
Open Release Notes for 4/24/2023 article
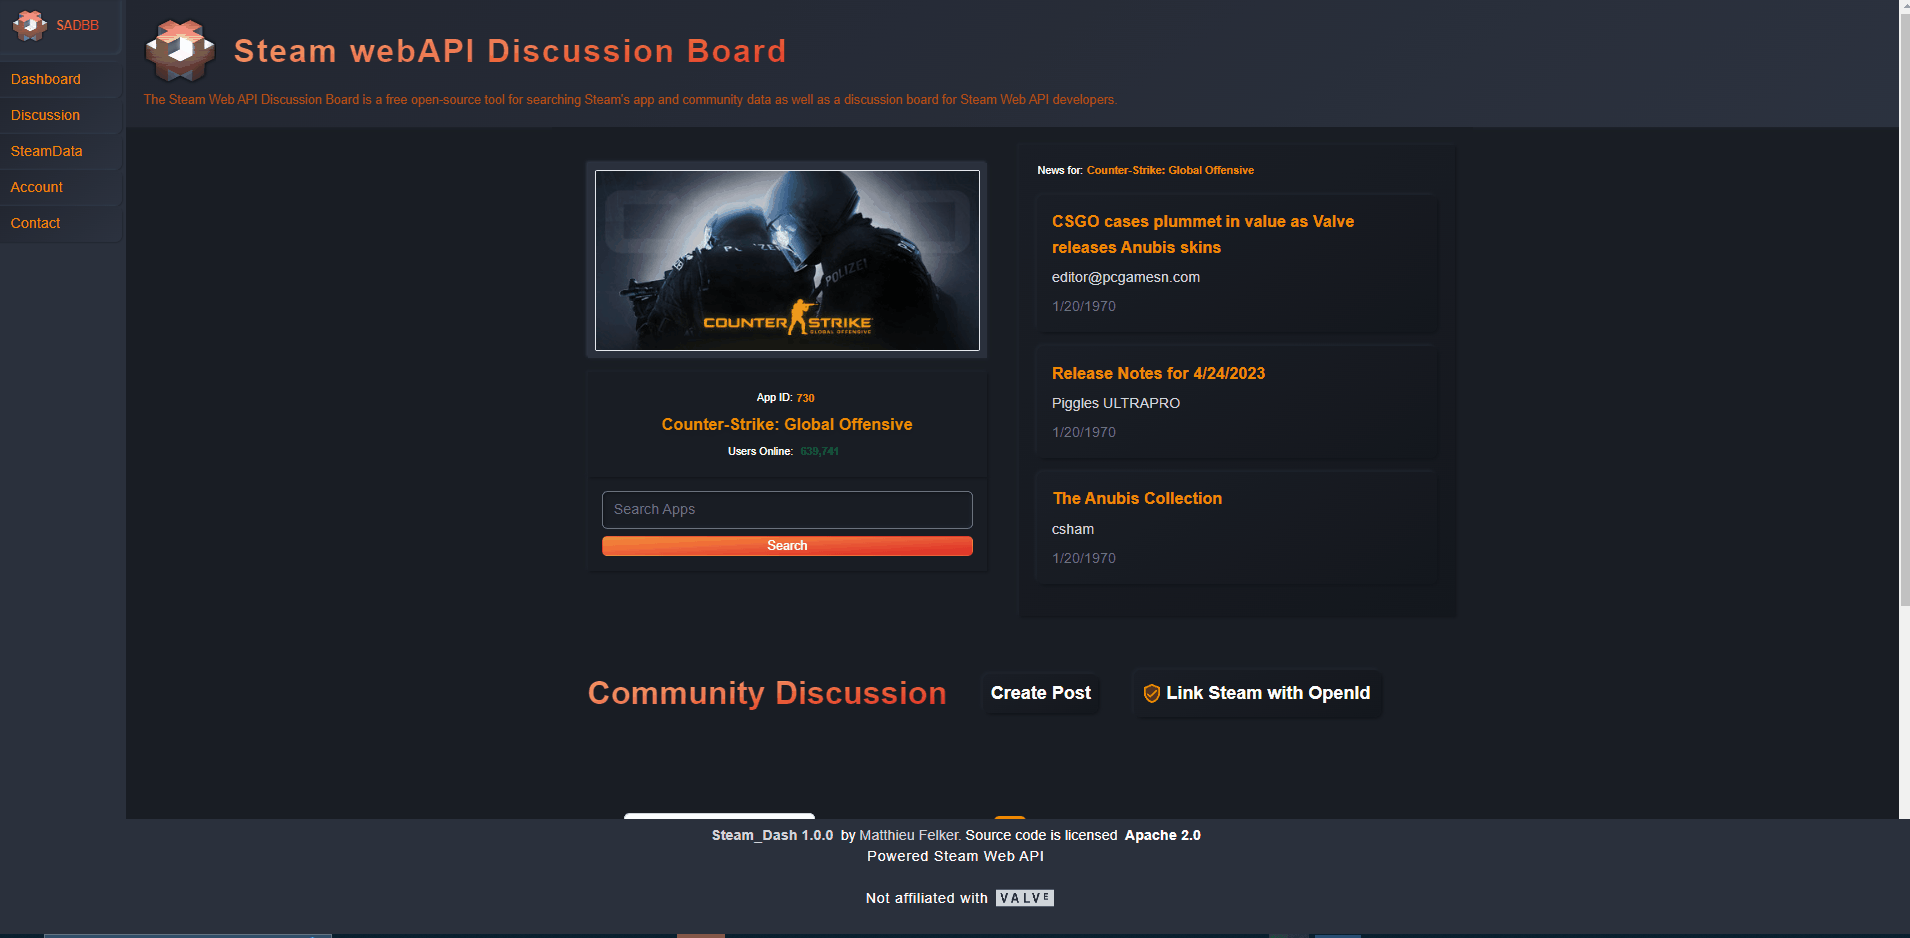[1158, 373]
